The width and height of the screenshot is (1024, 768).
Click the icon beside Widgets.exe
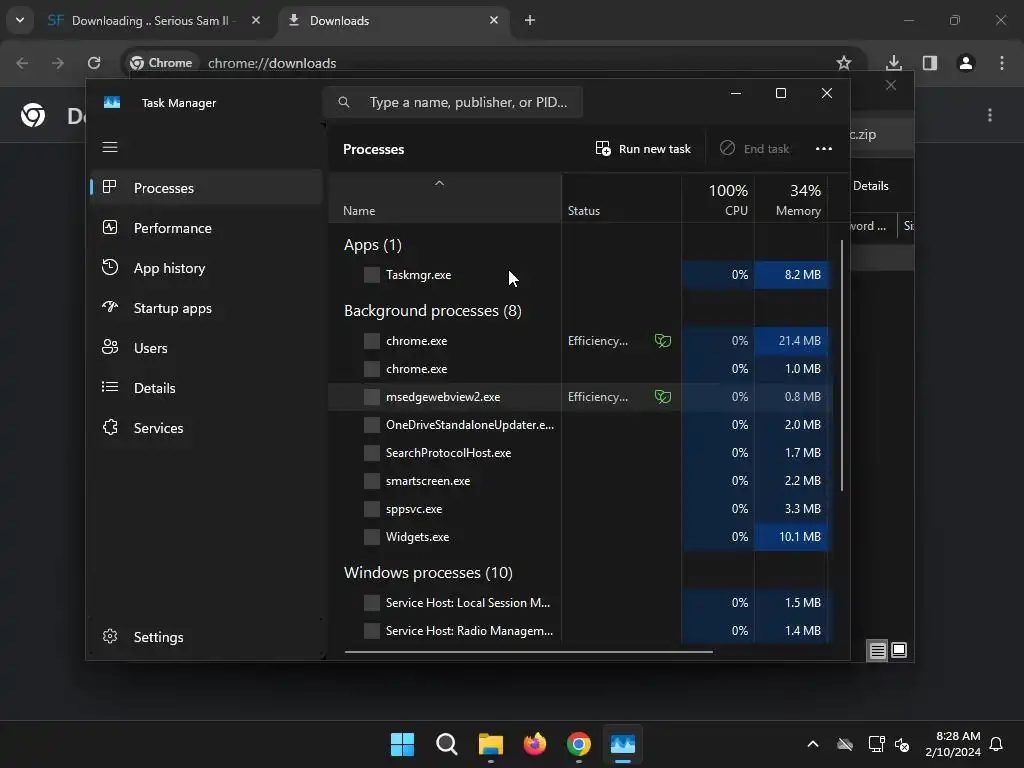click(372, 537)
